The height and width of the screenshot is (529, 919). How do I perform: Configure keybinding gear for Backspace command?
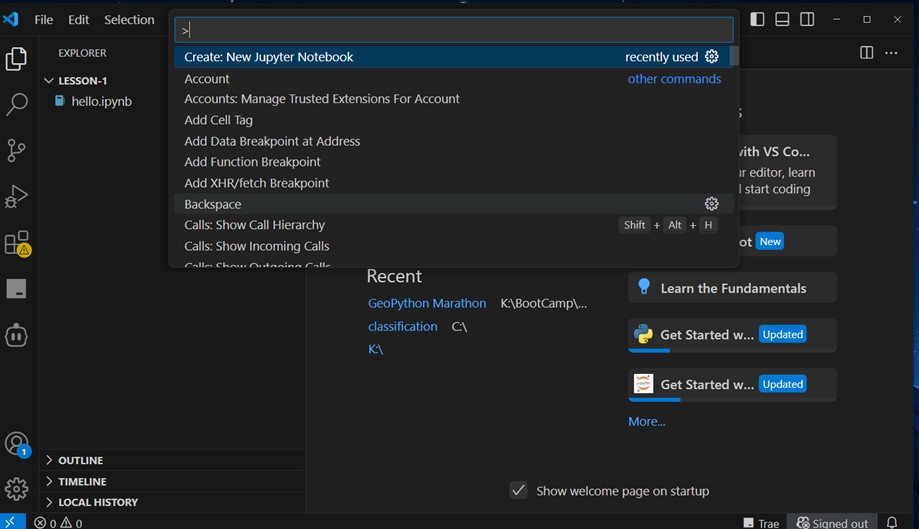712,204
